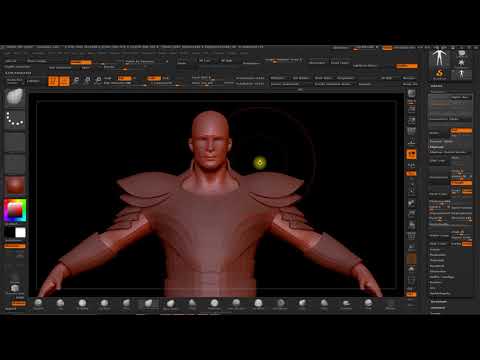Select the white human figure tool thumbnail
Screen dimensions: 480x360
pyautogui.click(x=439, y=58)
